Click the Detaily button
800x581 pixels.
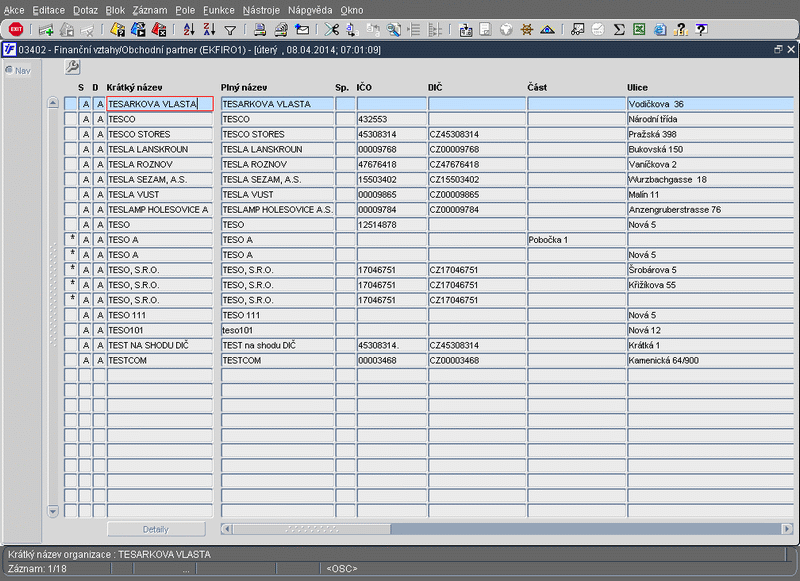(156, 529)
